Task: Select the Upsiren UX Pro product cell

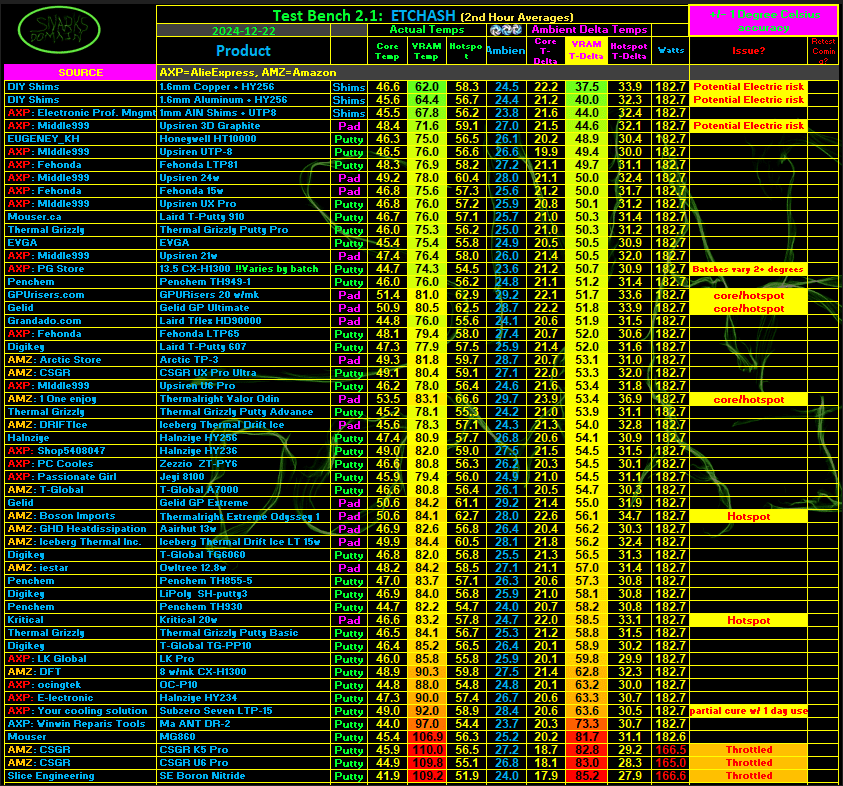Action: (244, 204)
